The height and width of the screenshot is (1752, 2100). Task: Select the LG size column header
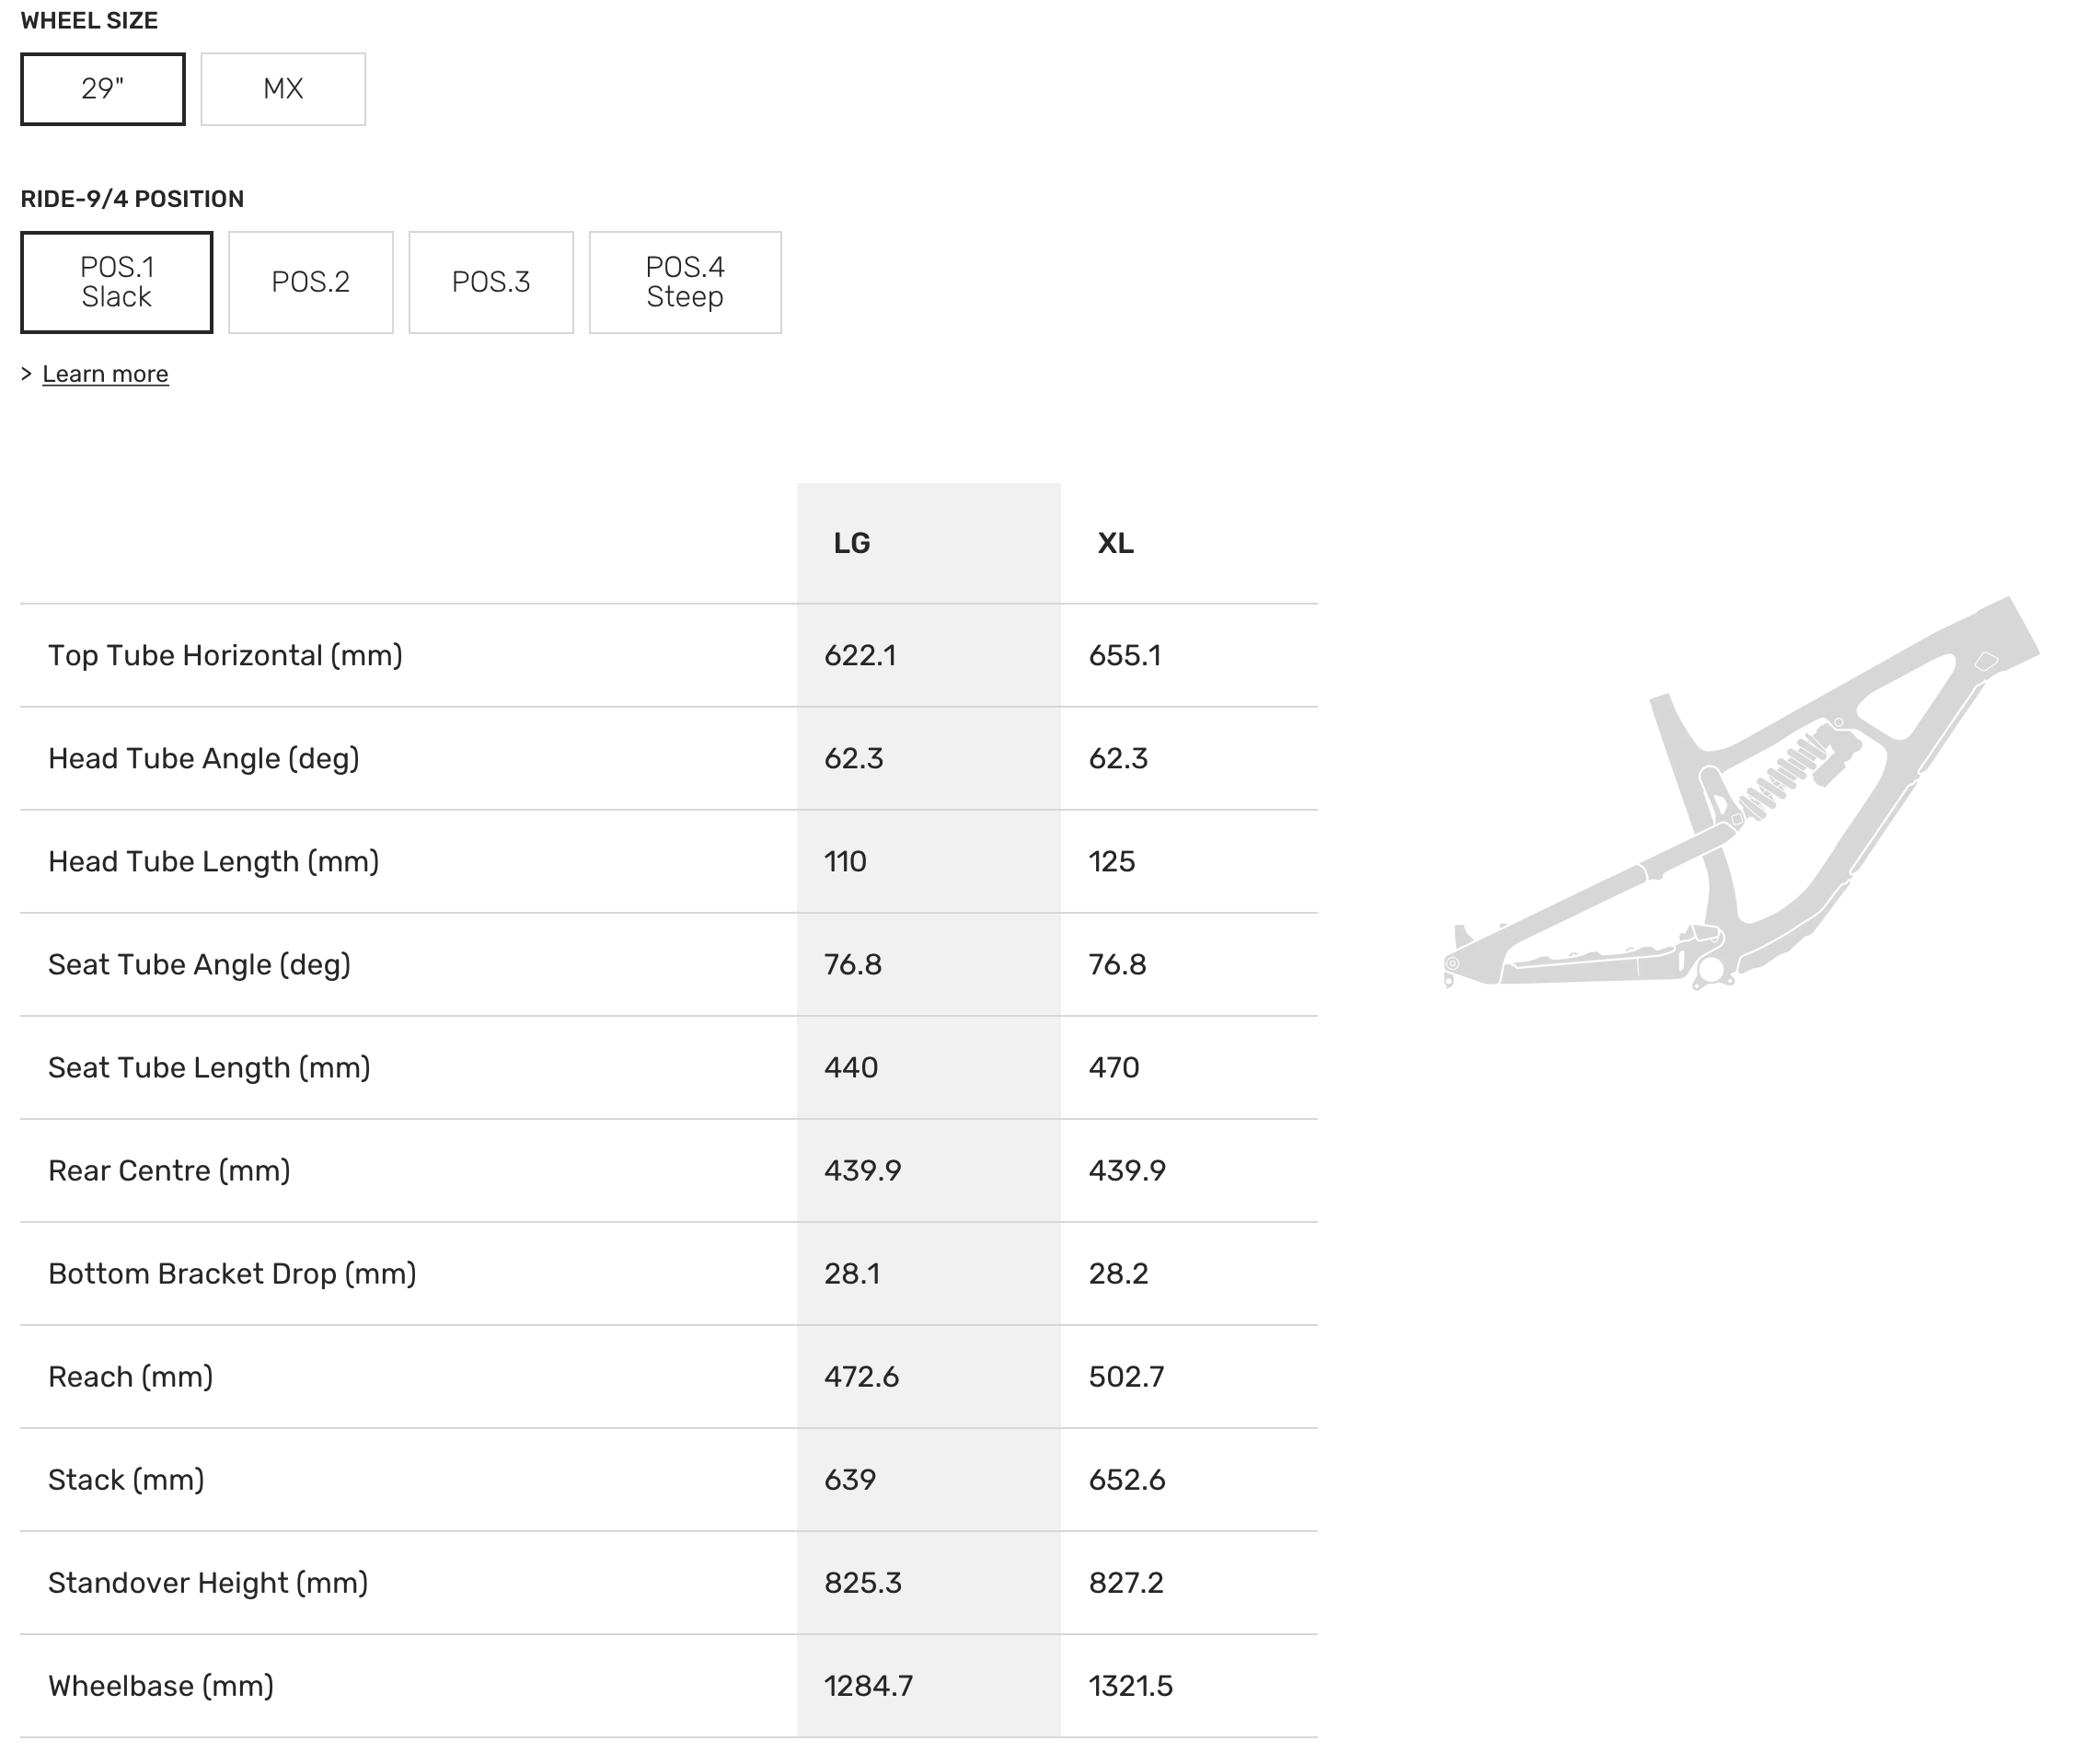click(x=852, y=543)
